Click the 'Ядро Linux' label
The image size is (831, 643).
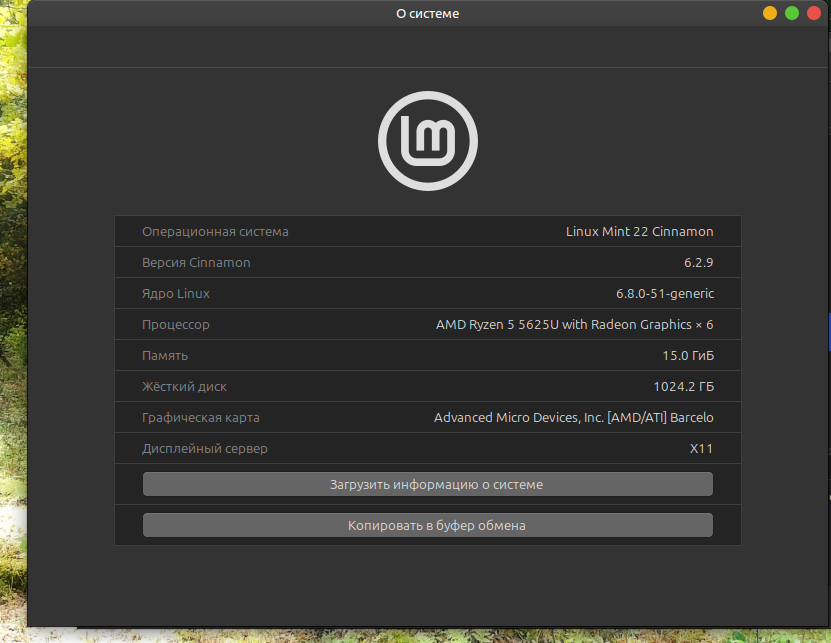pos(175,294)
